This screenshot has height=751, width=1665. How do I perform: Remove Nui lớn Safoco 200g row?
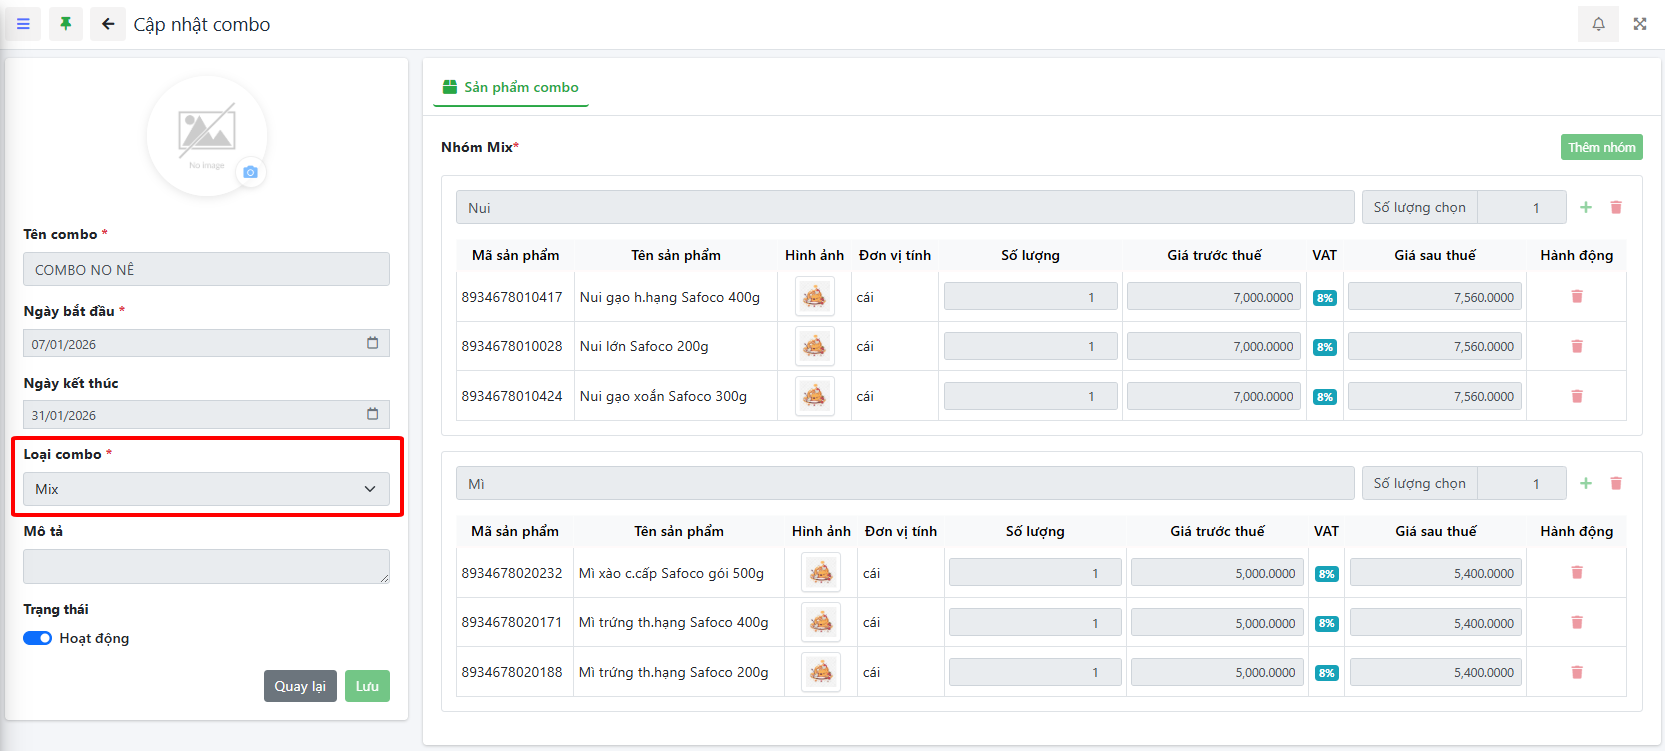pyautogui.click(x=1577, y=346)
